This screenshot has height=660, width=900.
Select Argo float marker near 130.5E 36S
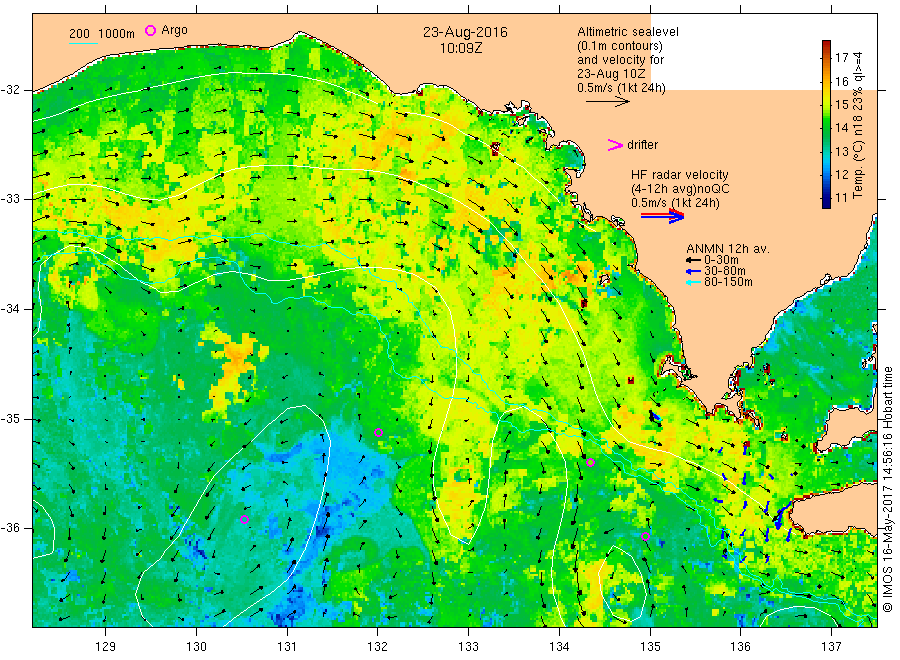click(x=244, y=520)
